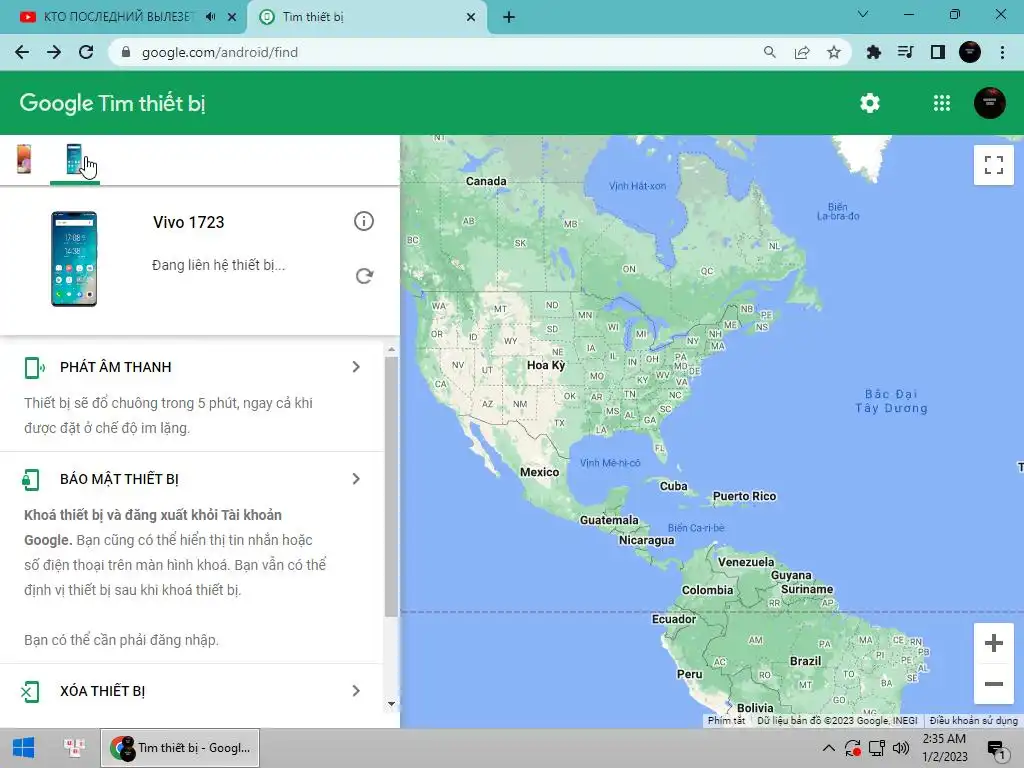Click Mexico label on map

click(539, 472)
